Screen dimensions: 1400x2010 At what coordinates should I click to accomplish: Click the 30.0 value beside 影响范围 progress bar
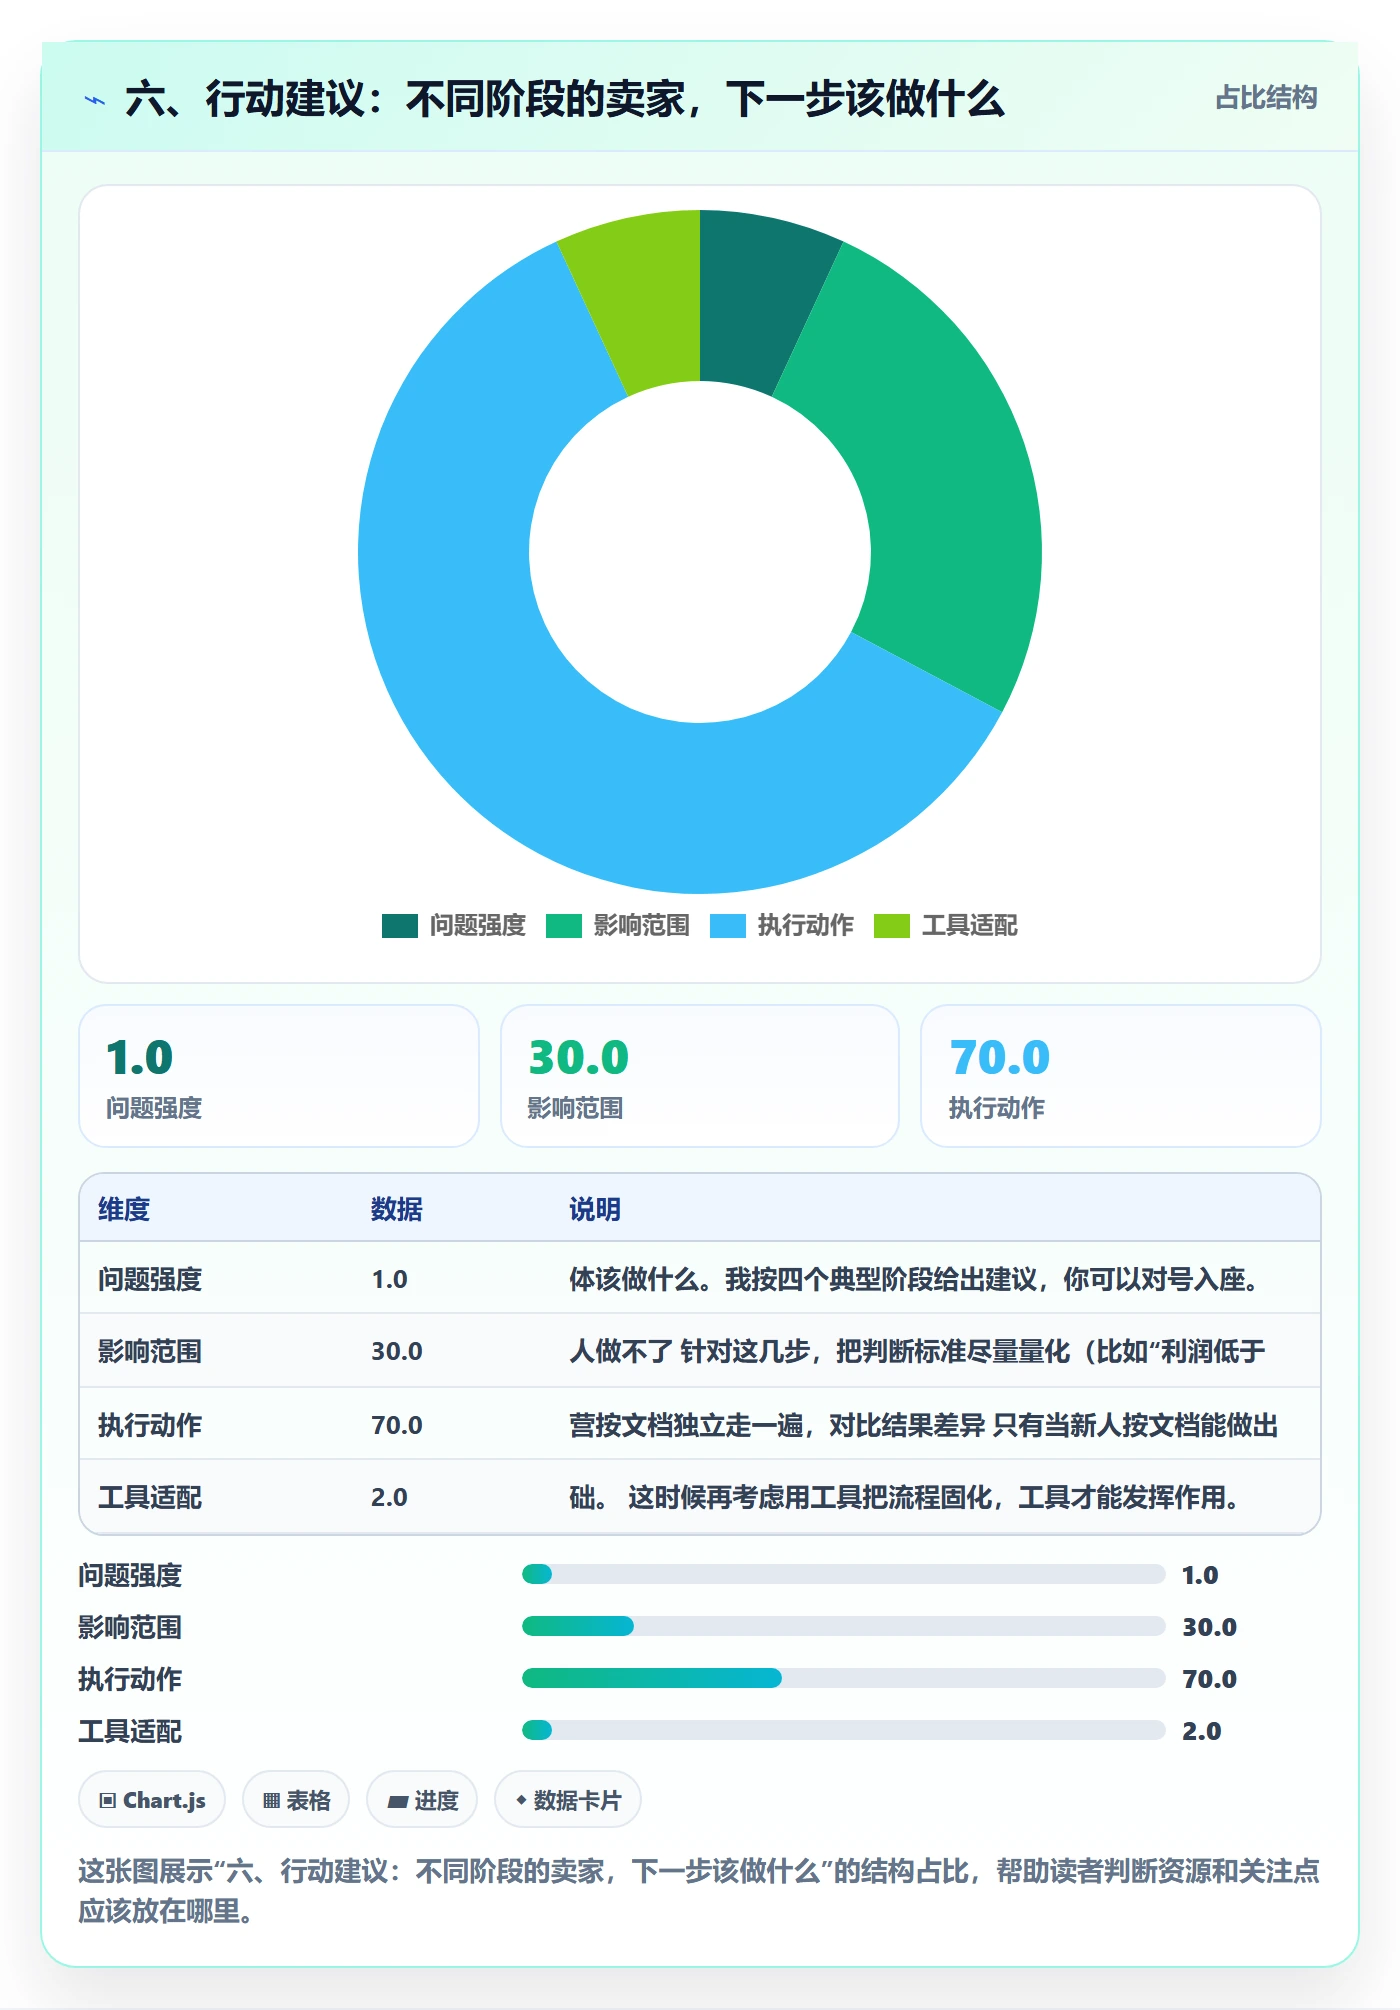1210,1627
